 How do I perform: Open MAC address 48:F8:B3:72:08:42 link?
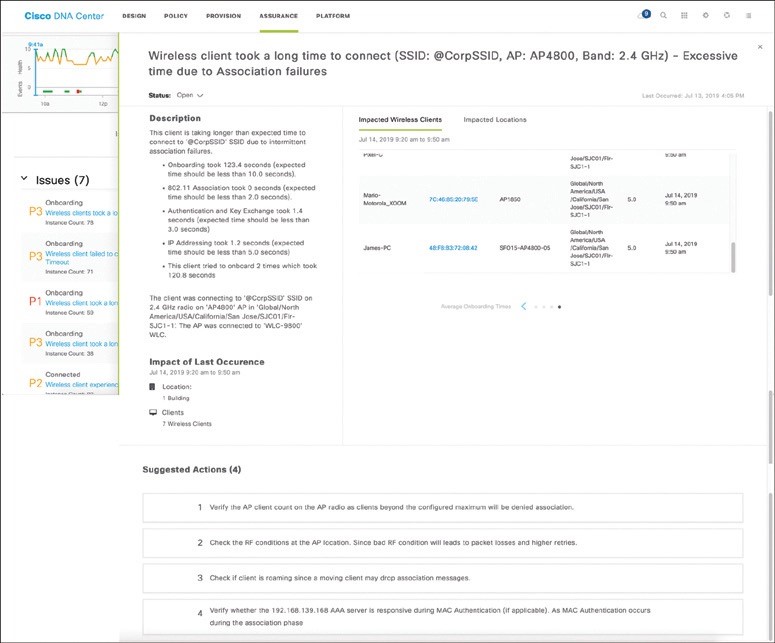(x=453, y=248)
